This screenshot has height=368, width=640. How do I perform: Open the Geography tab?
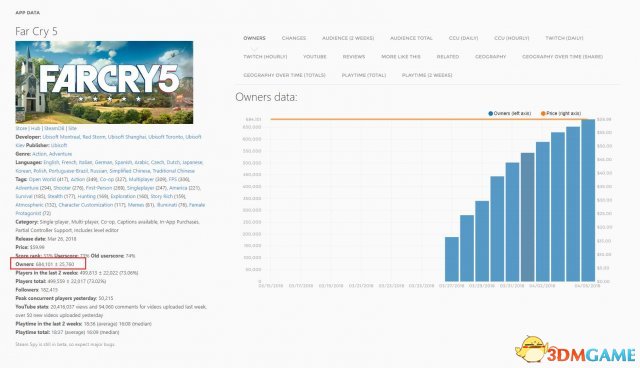[x=491, y=57]
